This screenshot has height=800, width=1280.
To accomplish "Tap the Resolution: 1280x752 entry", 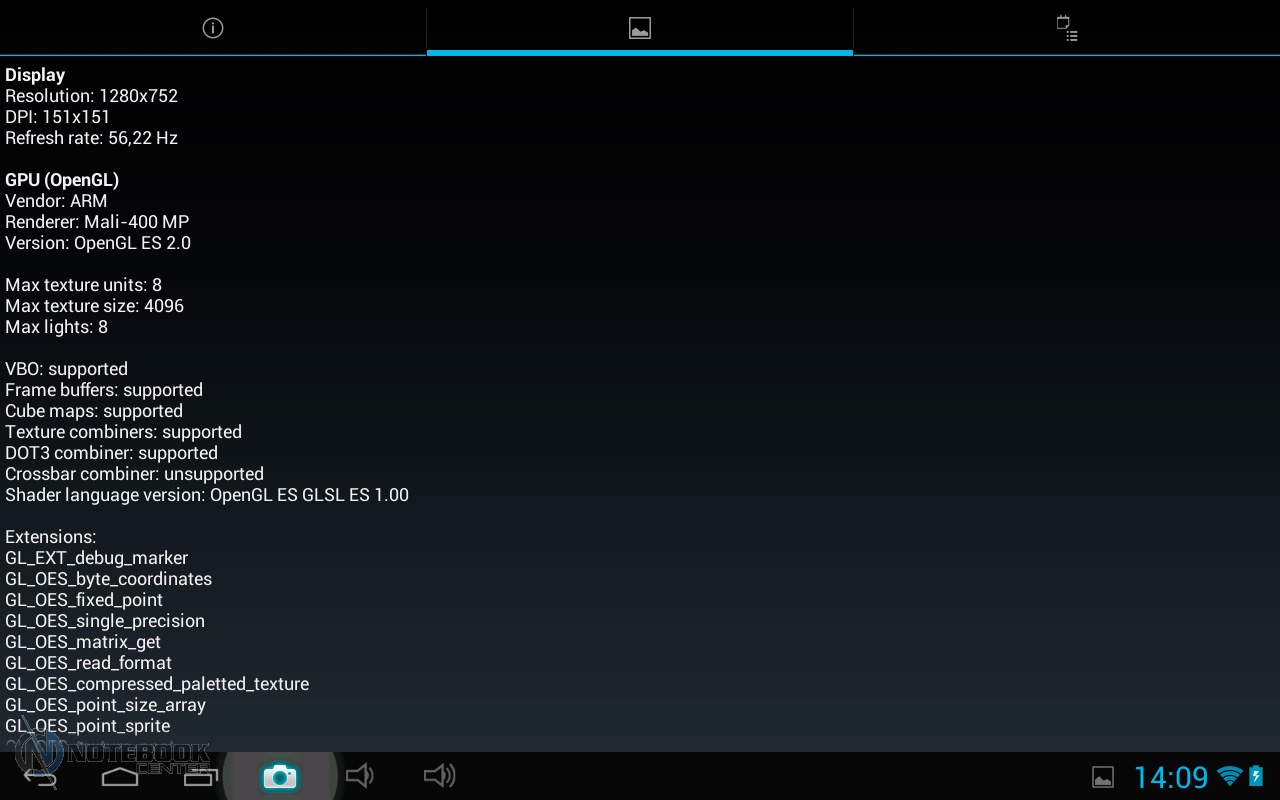I will pos(91,96).
